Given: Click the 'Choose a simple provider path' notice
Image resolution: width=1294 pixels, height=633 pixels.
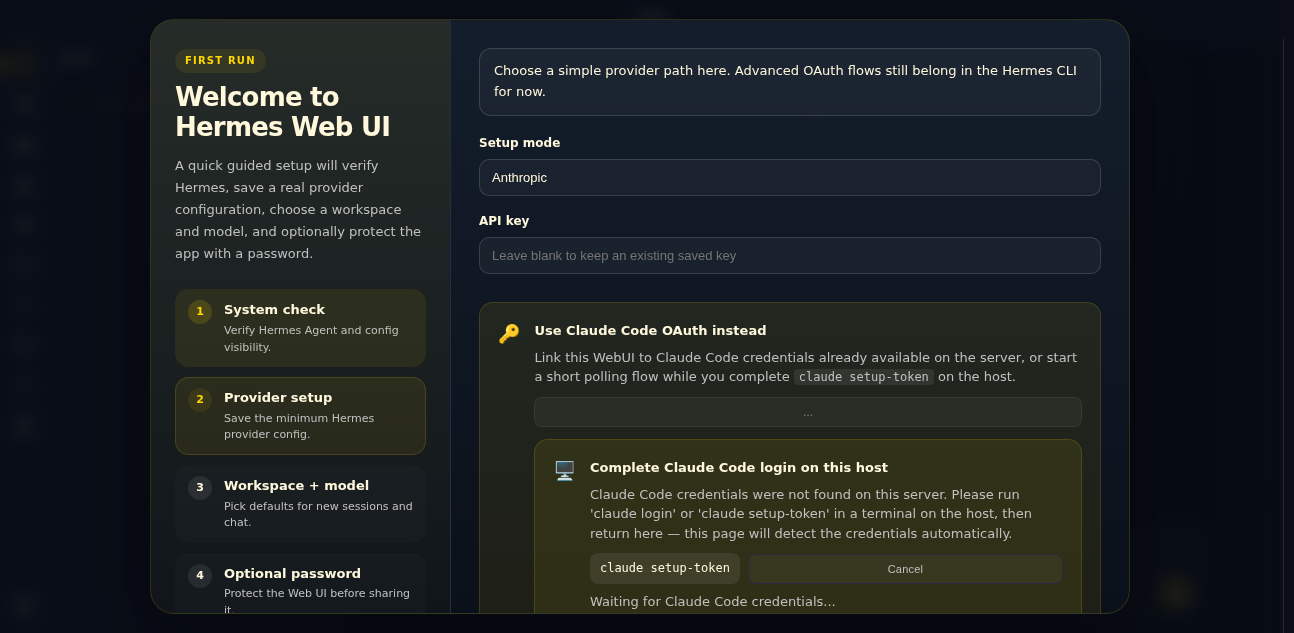Looking at the screenshot, I should tap(789, 81).
